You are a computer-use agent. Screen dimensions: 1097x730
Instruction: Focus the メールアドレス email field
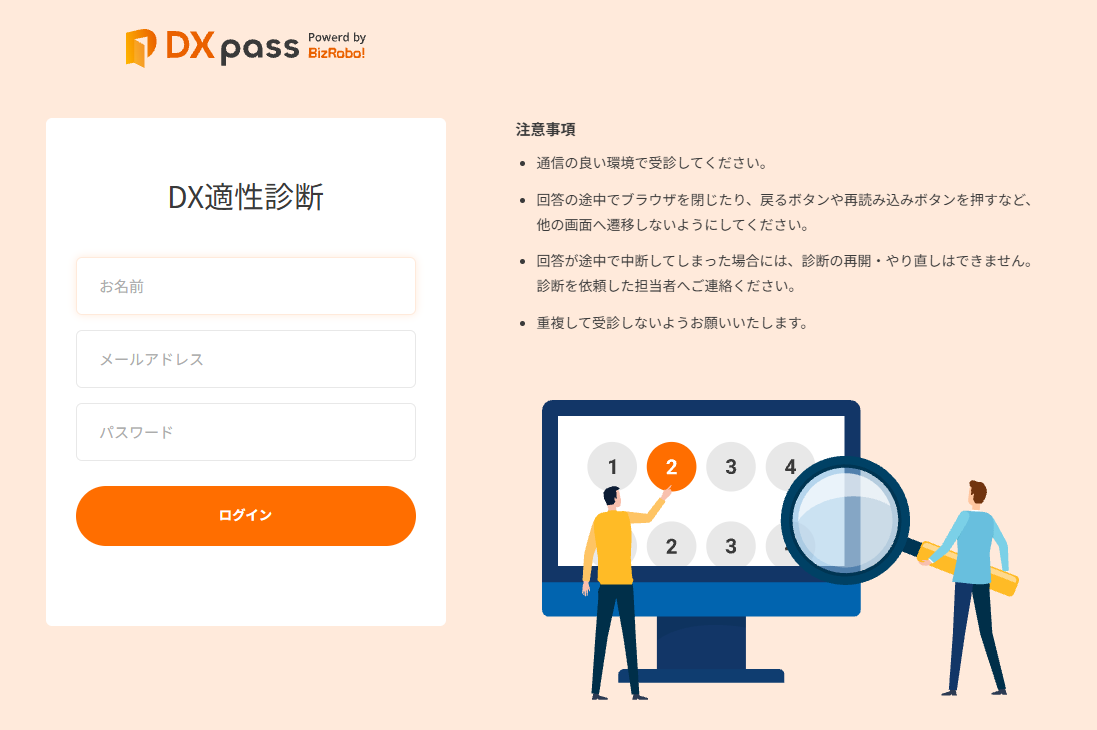[246, 359]
